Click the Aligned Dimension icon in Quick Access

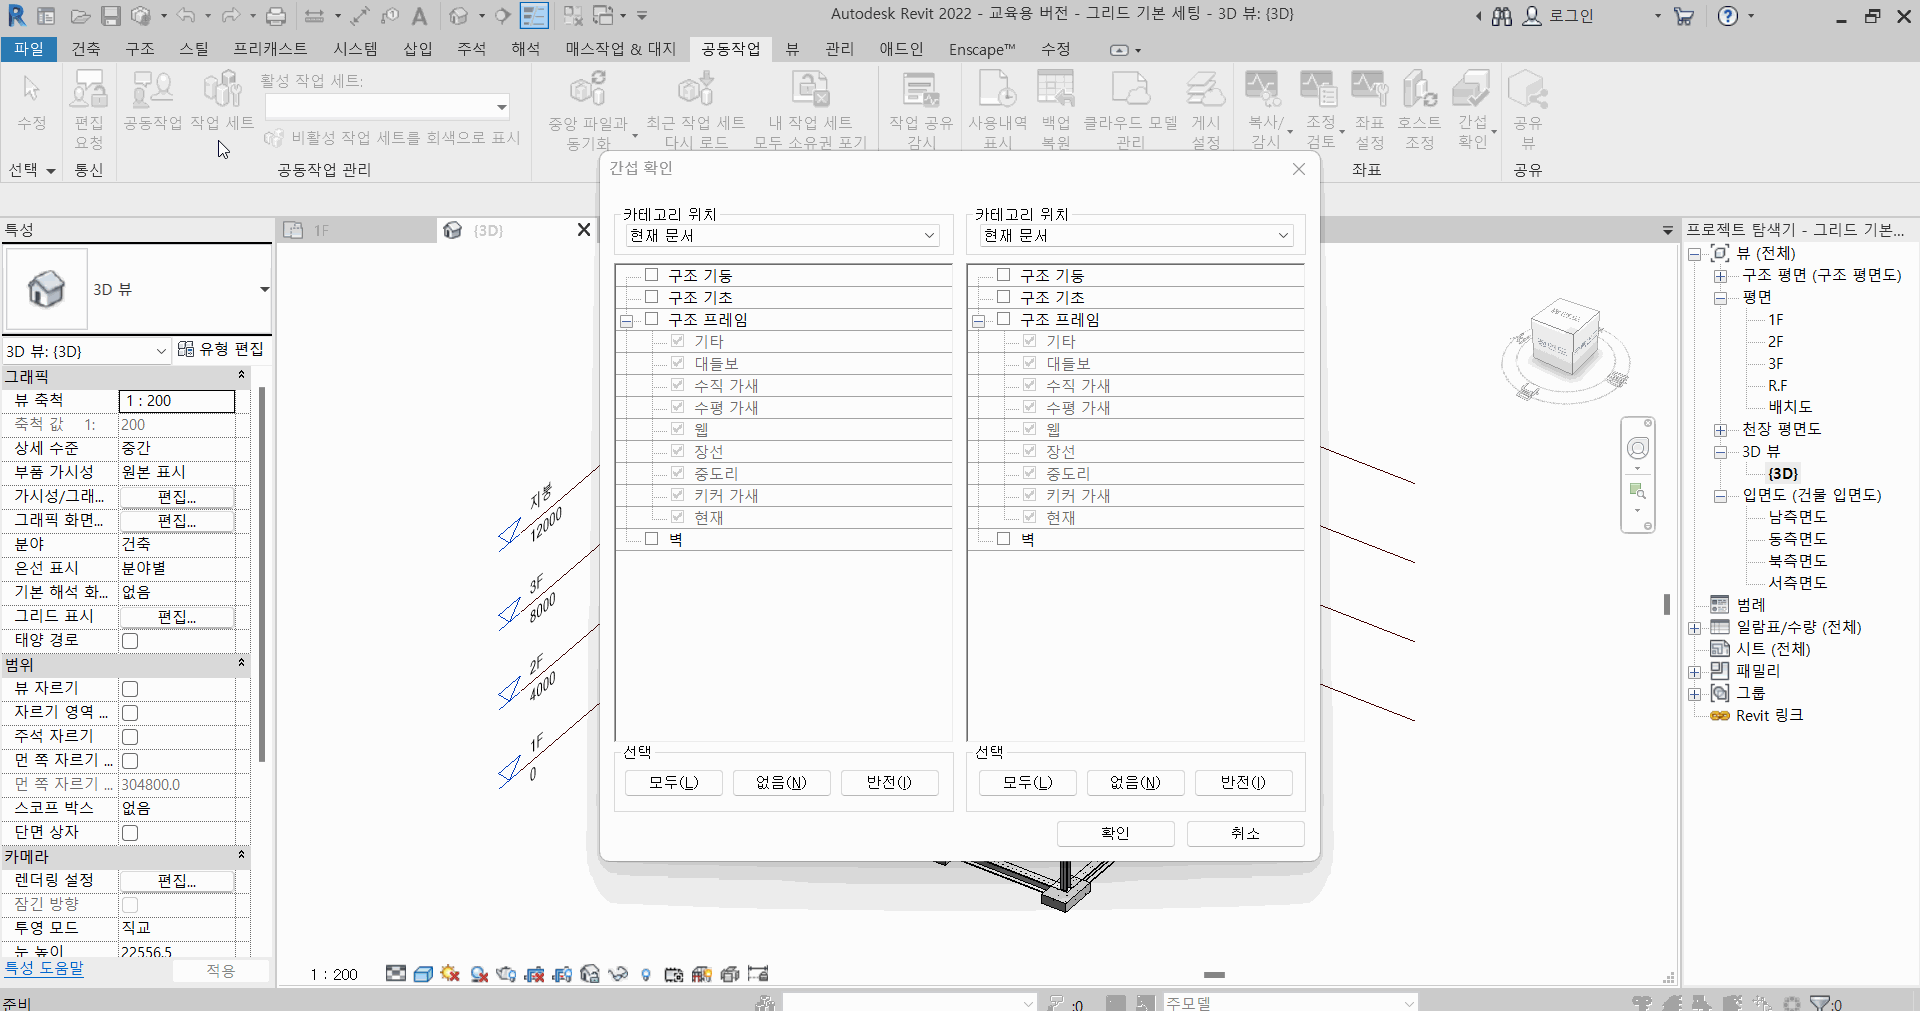point(360,16)
